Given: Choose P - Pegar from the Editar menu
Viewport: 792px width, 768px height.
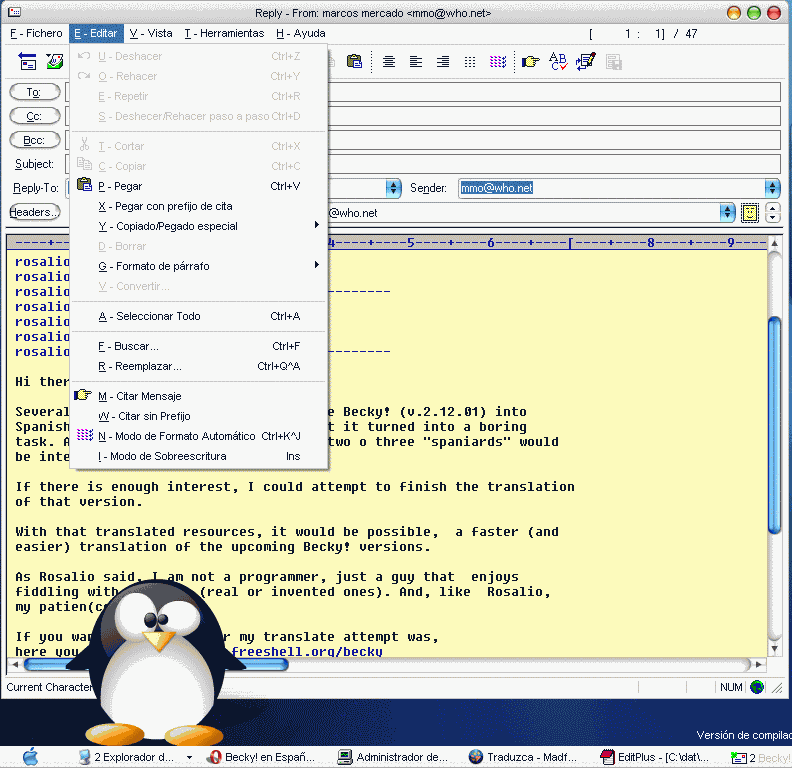Looking at the screenshot, I should tap(199, 186).
